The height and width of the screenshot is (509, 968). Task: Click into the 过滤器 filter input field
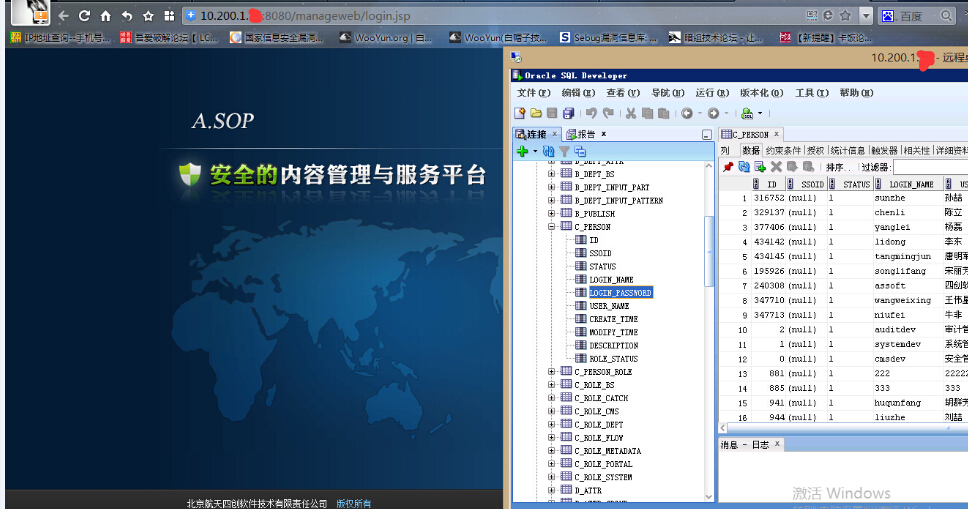pos(930,167)
